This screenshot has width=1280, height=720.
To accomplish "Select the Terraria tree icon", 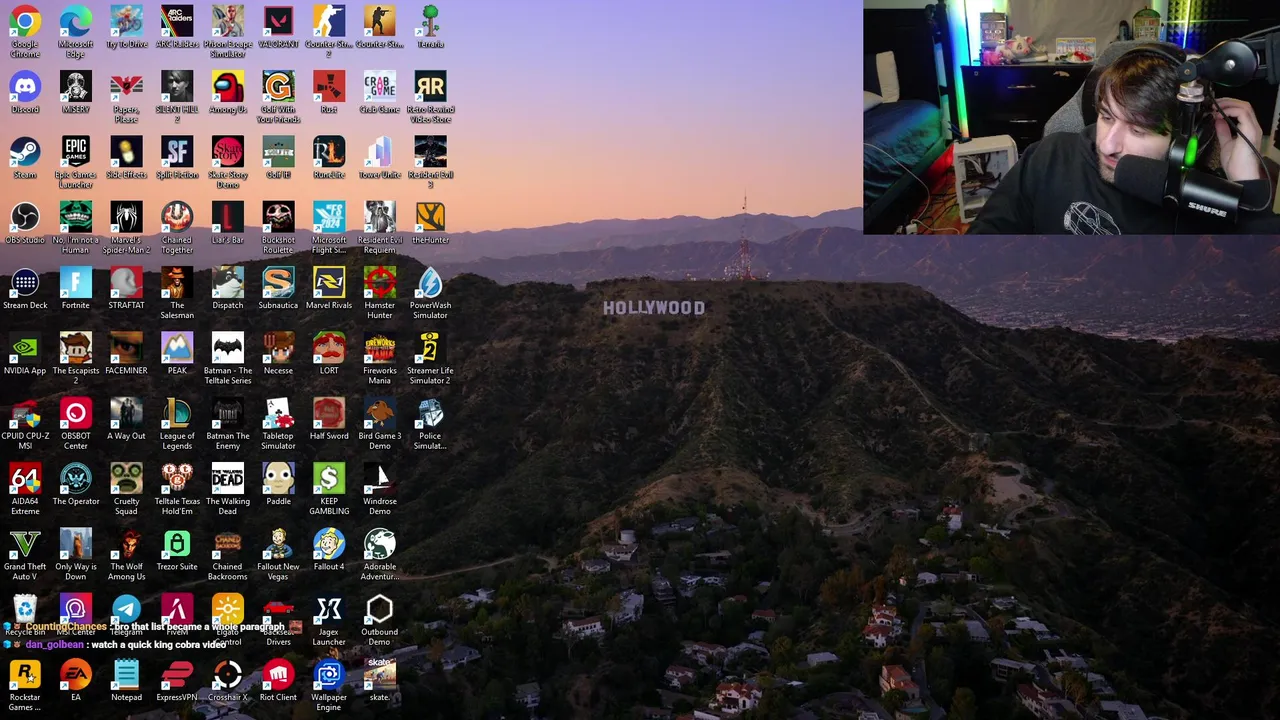I will [430, 21].
